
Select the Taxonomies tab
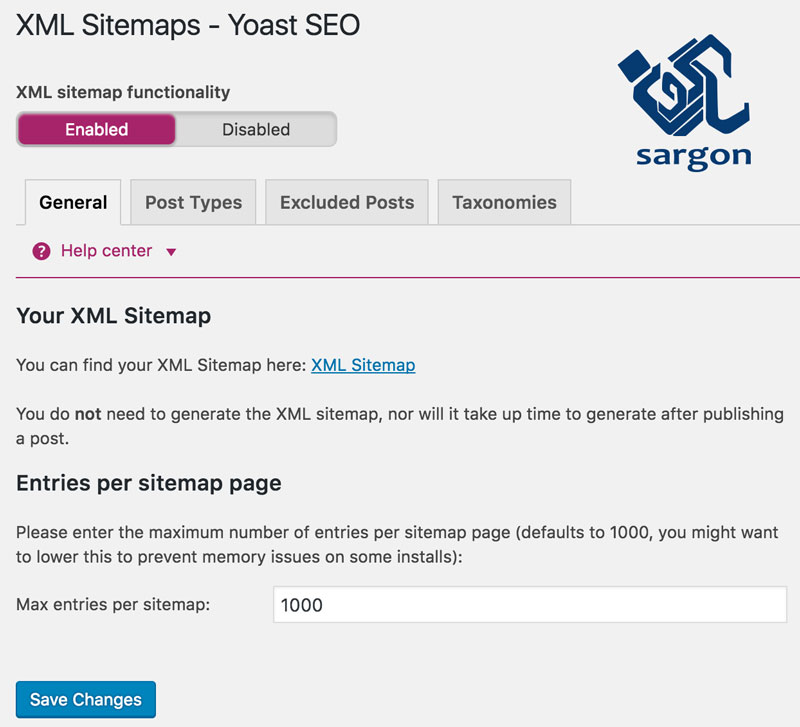point(504,203)
